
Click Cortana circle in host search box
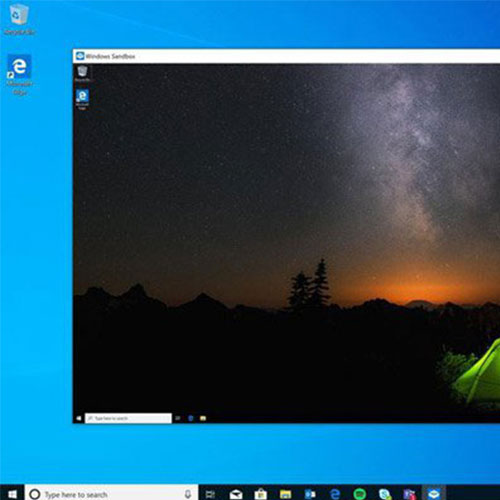tap(35, 494)
